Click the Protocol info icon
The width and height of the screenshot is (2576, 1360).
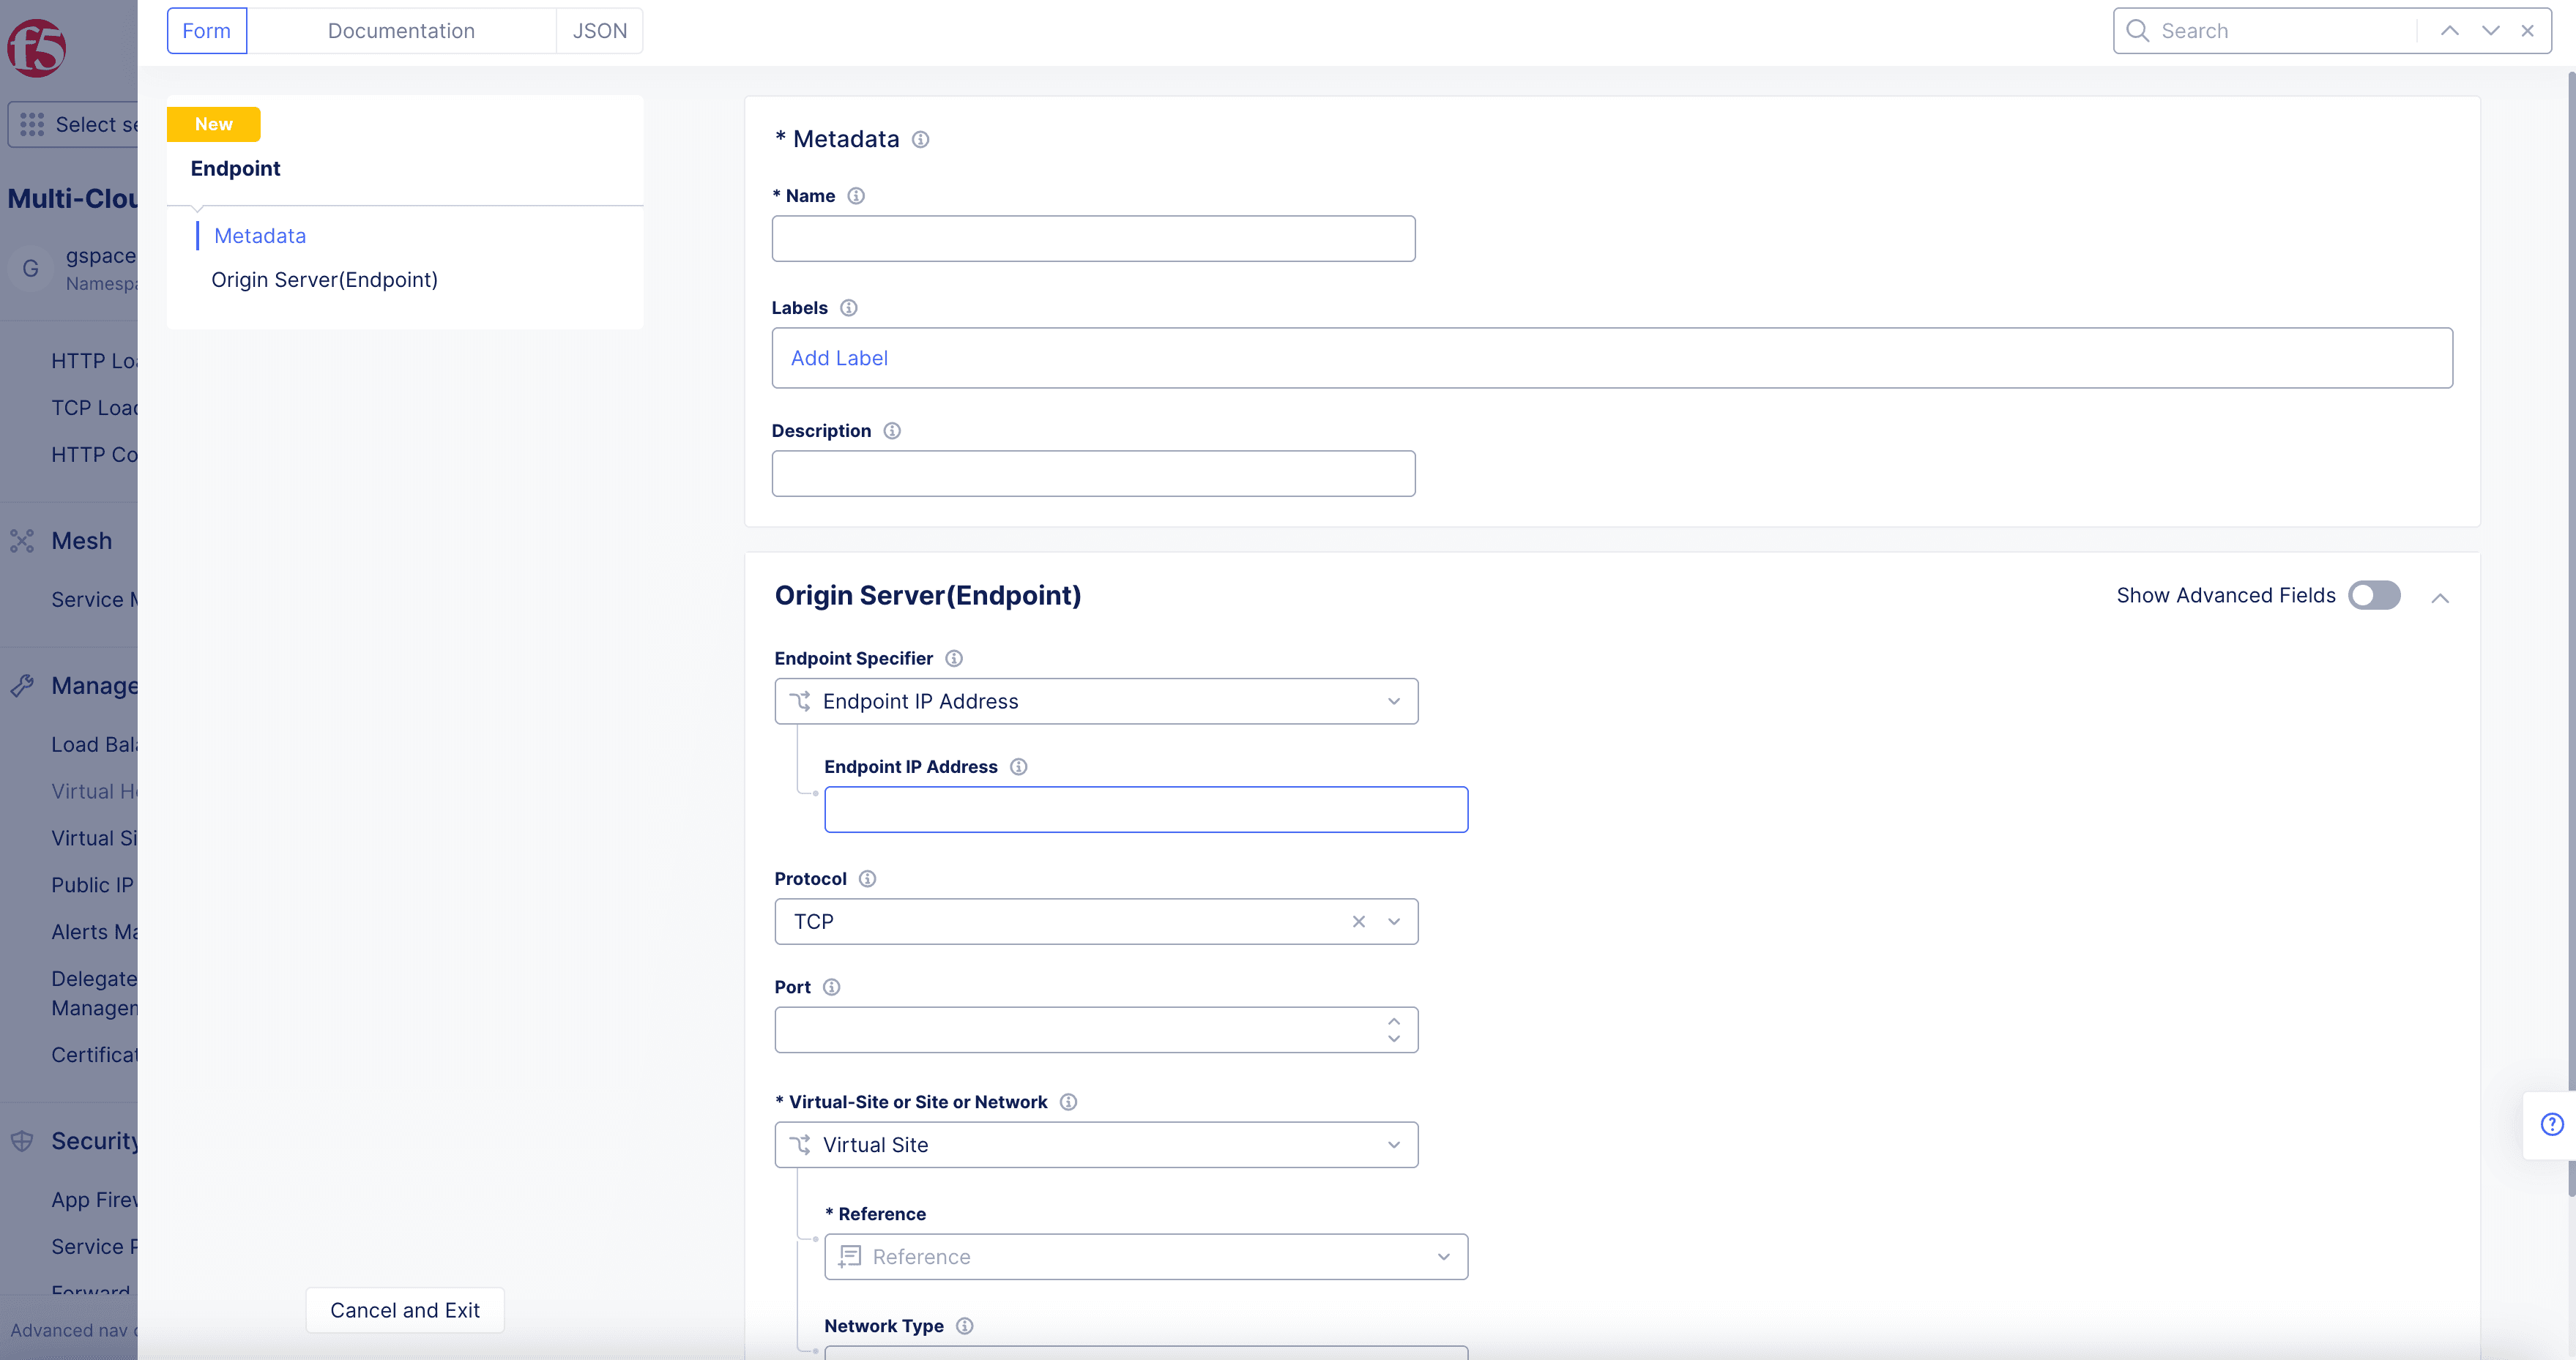click(x=867, y=879)
